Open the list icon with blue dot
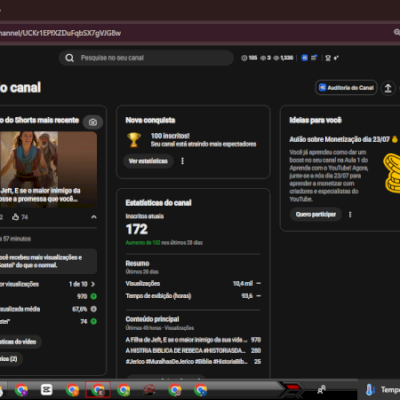 314,58
